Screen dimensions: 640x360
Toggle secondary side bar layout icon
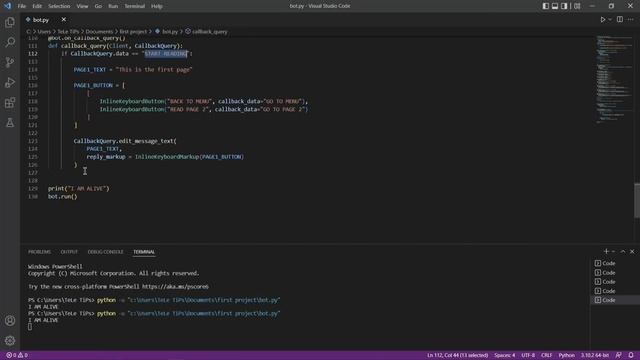[x=564, y=6]
